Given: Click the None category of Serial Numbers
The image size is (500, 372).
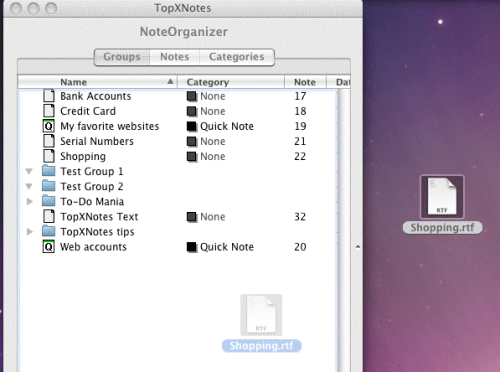Looking at the screenshot, I should [x=213, y=141].
